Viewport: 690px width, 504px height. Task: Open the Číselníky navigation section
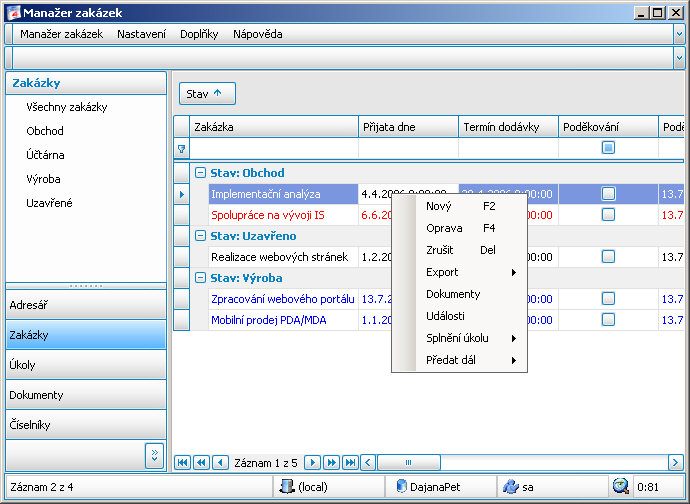[86, 424]
